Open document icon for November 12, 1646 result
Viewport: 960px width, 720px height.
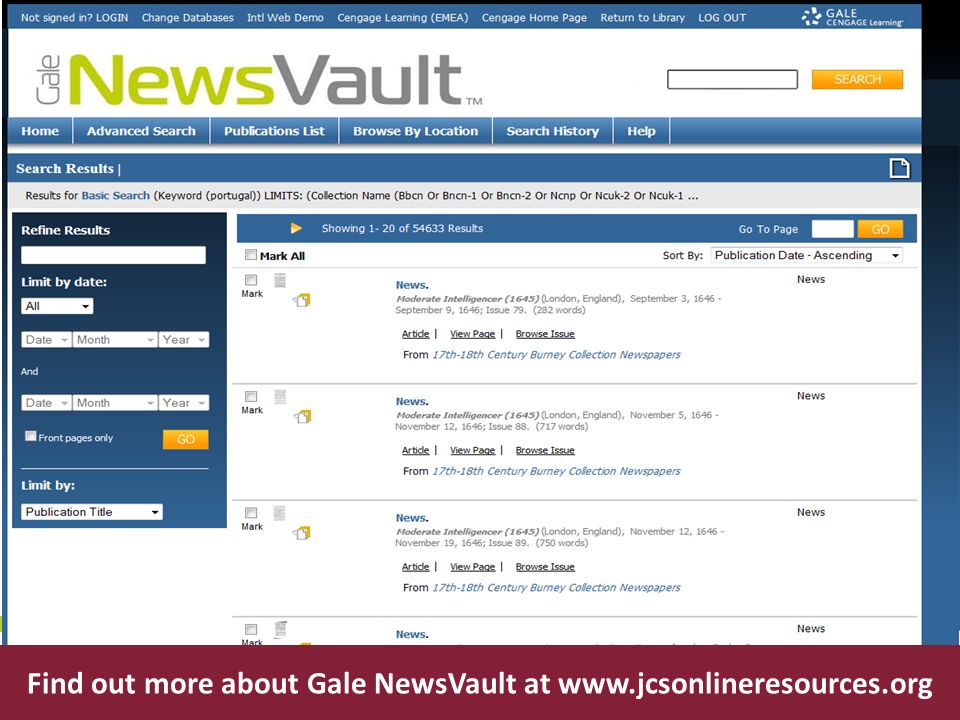click(x=280, y=513)
